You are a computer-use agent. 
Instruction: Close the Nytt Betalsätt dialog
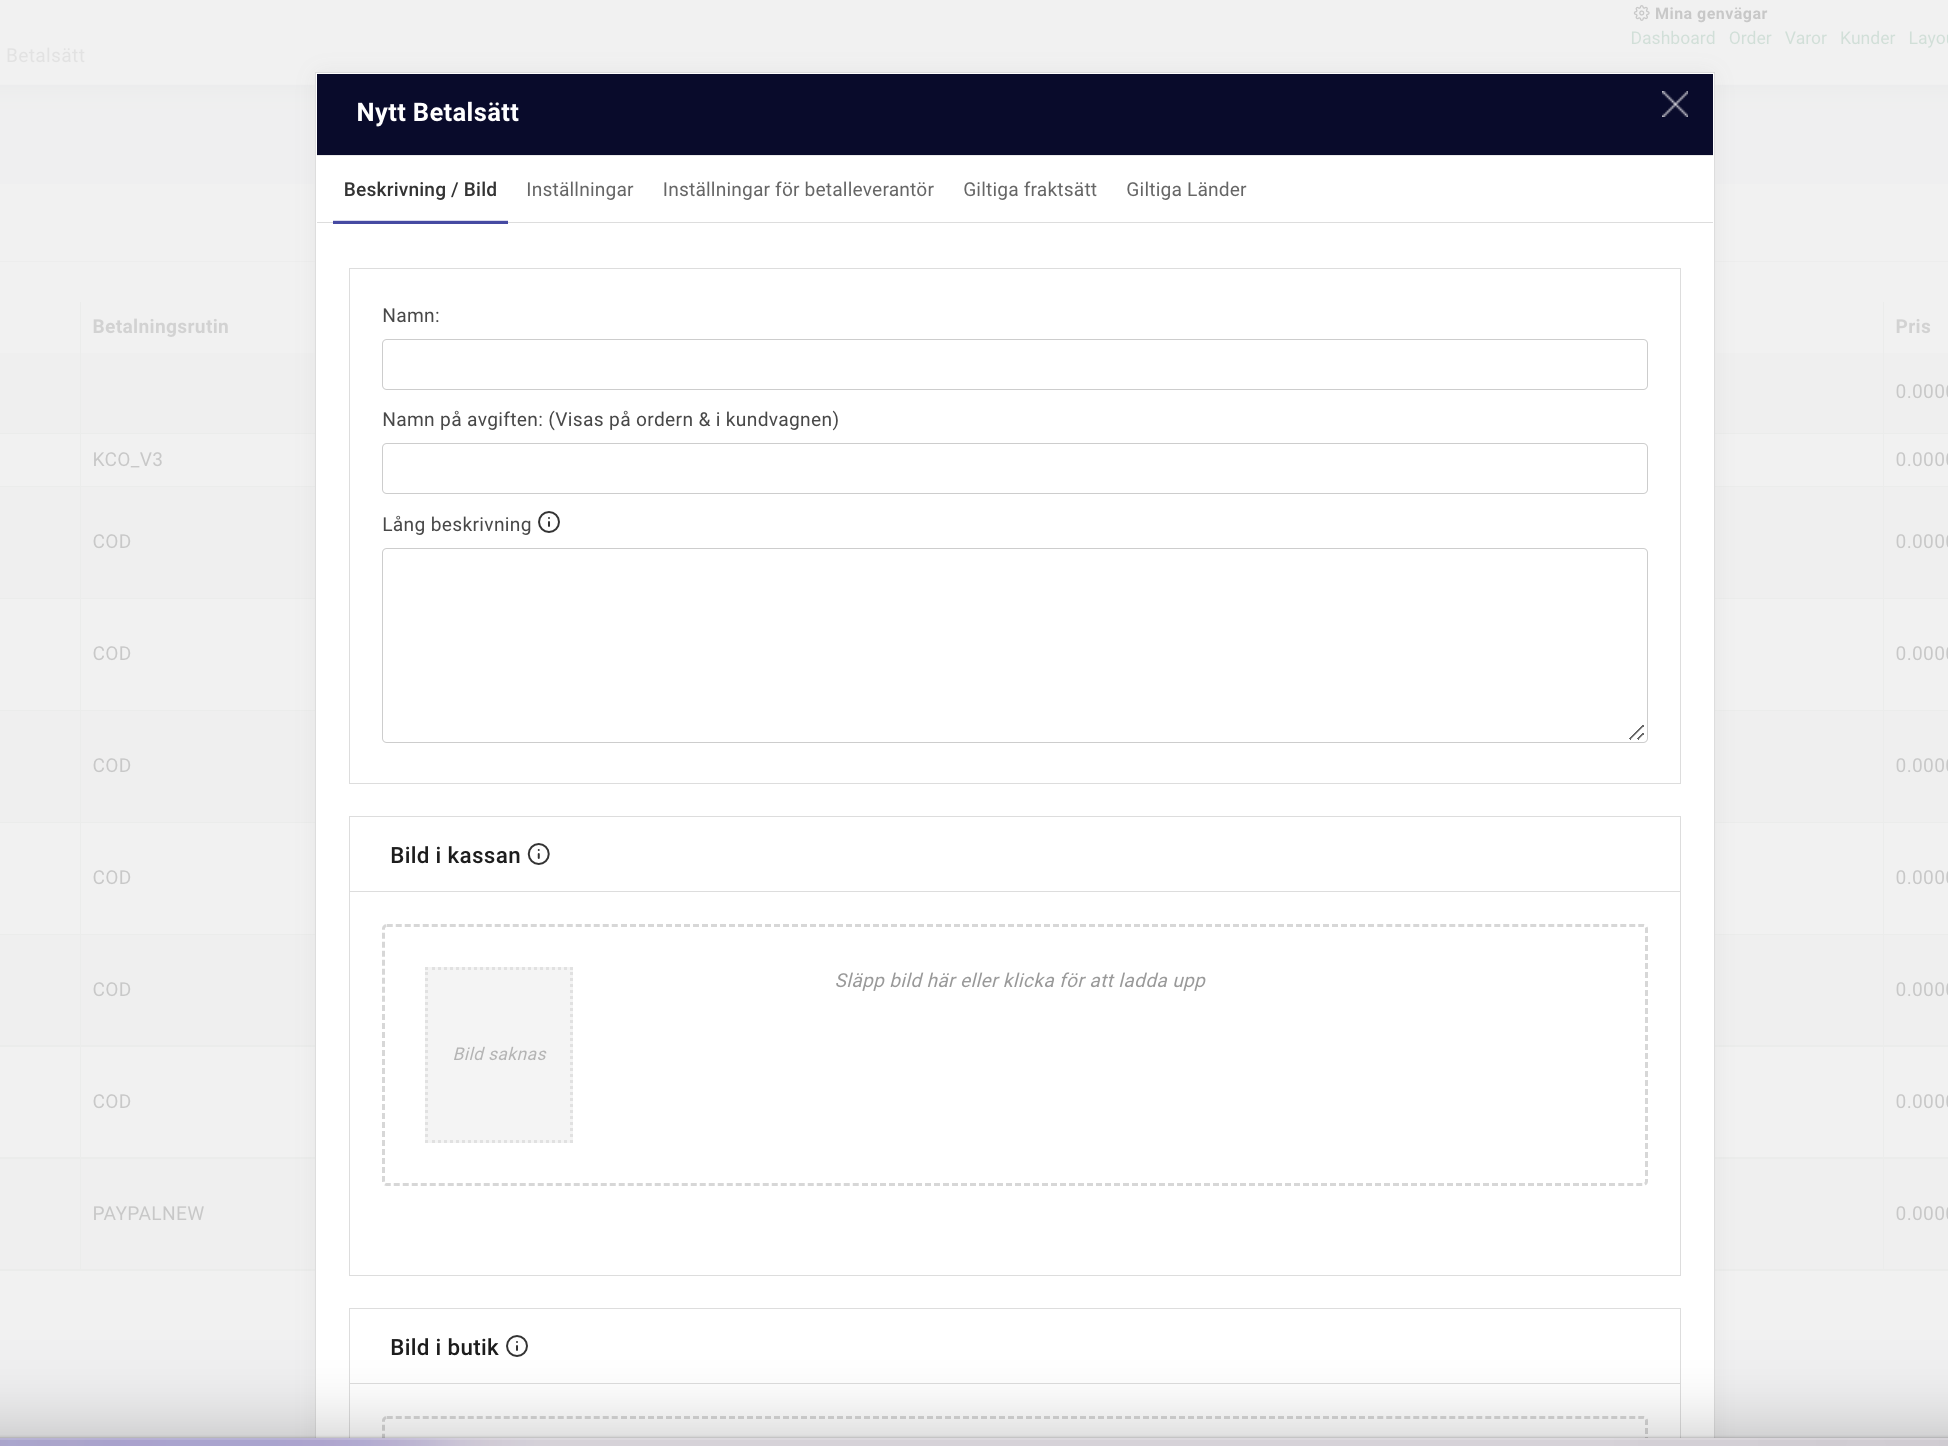click(x=1674, y=105)
